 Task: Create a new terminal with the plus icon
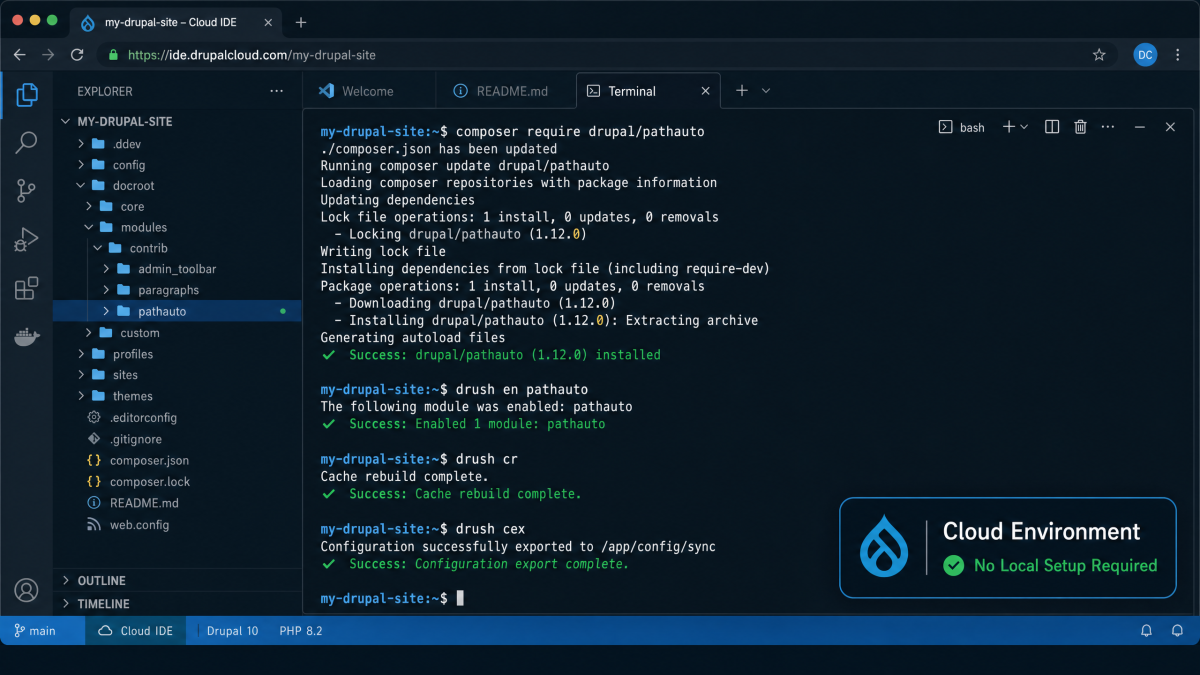pos(1009,127)
